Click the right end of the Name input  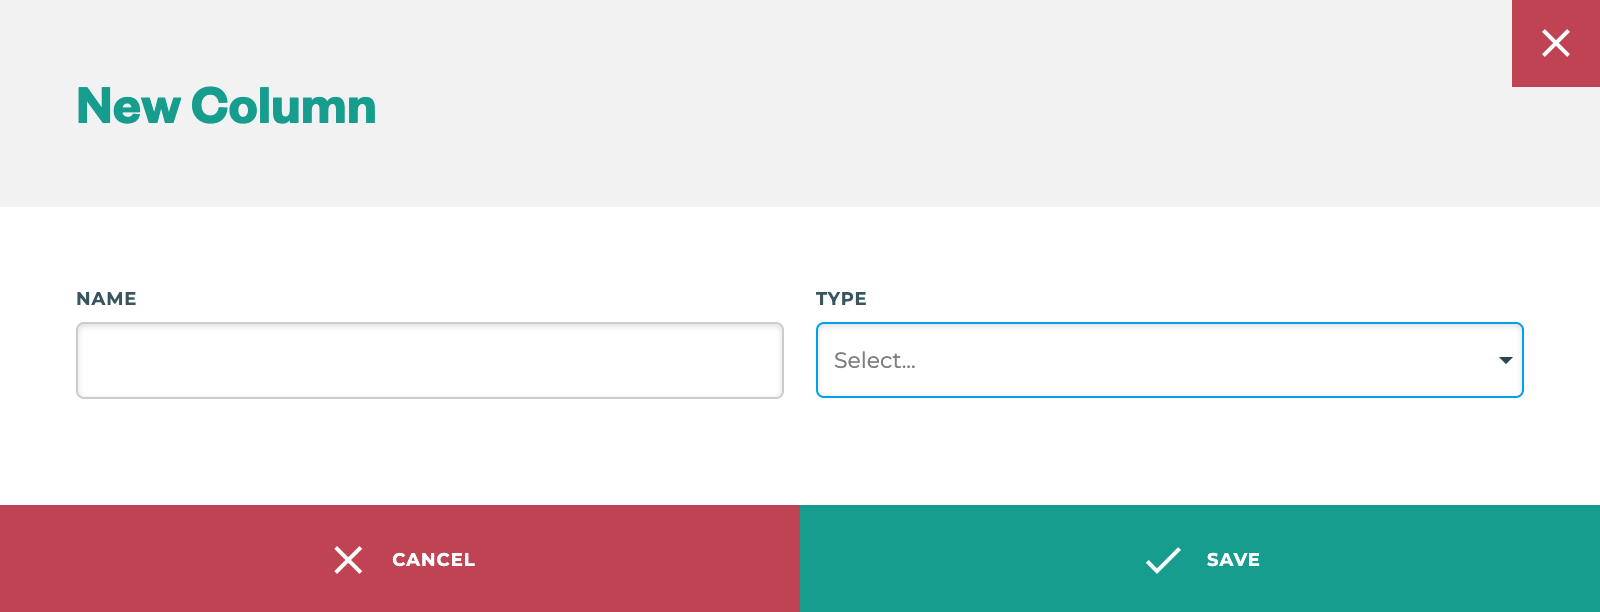765,360
